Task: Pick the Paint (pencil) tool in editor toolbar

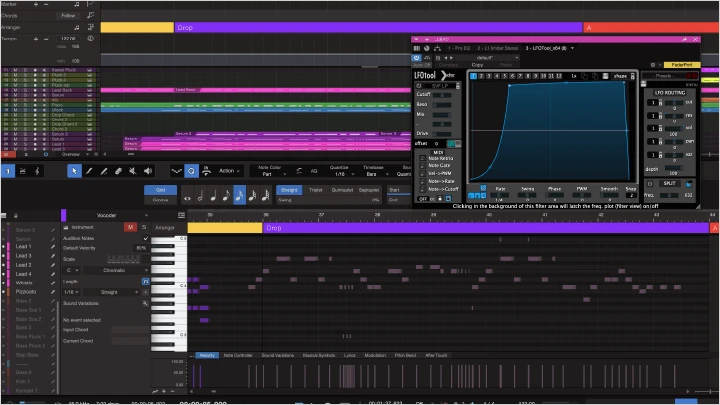Action: tap(104, 171)
